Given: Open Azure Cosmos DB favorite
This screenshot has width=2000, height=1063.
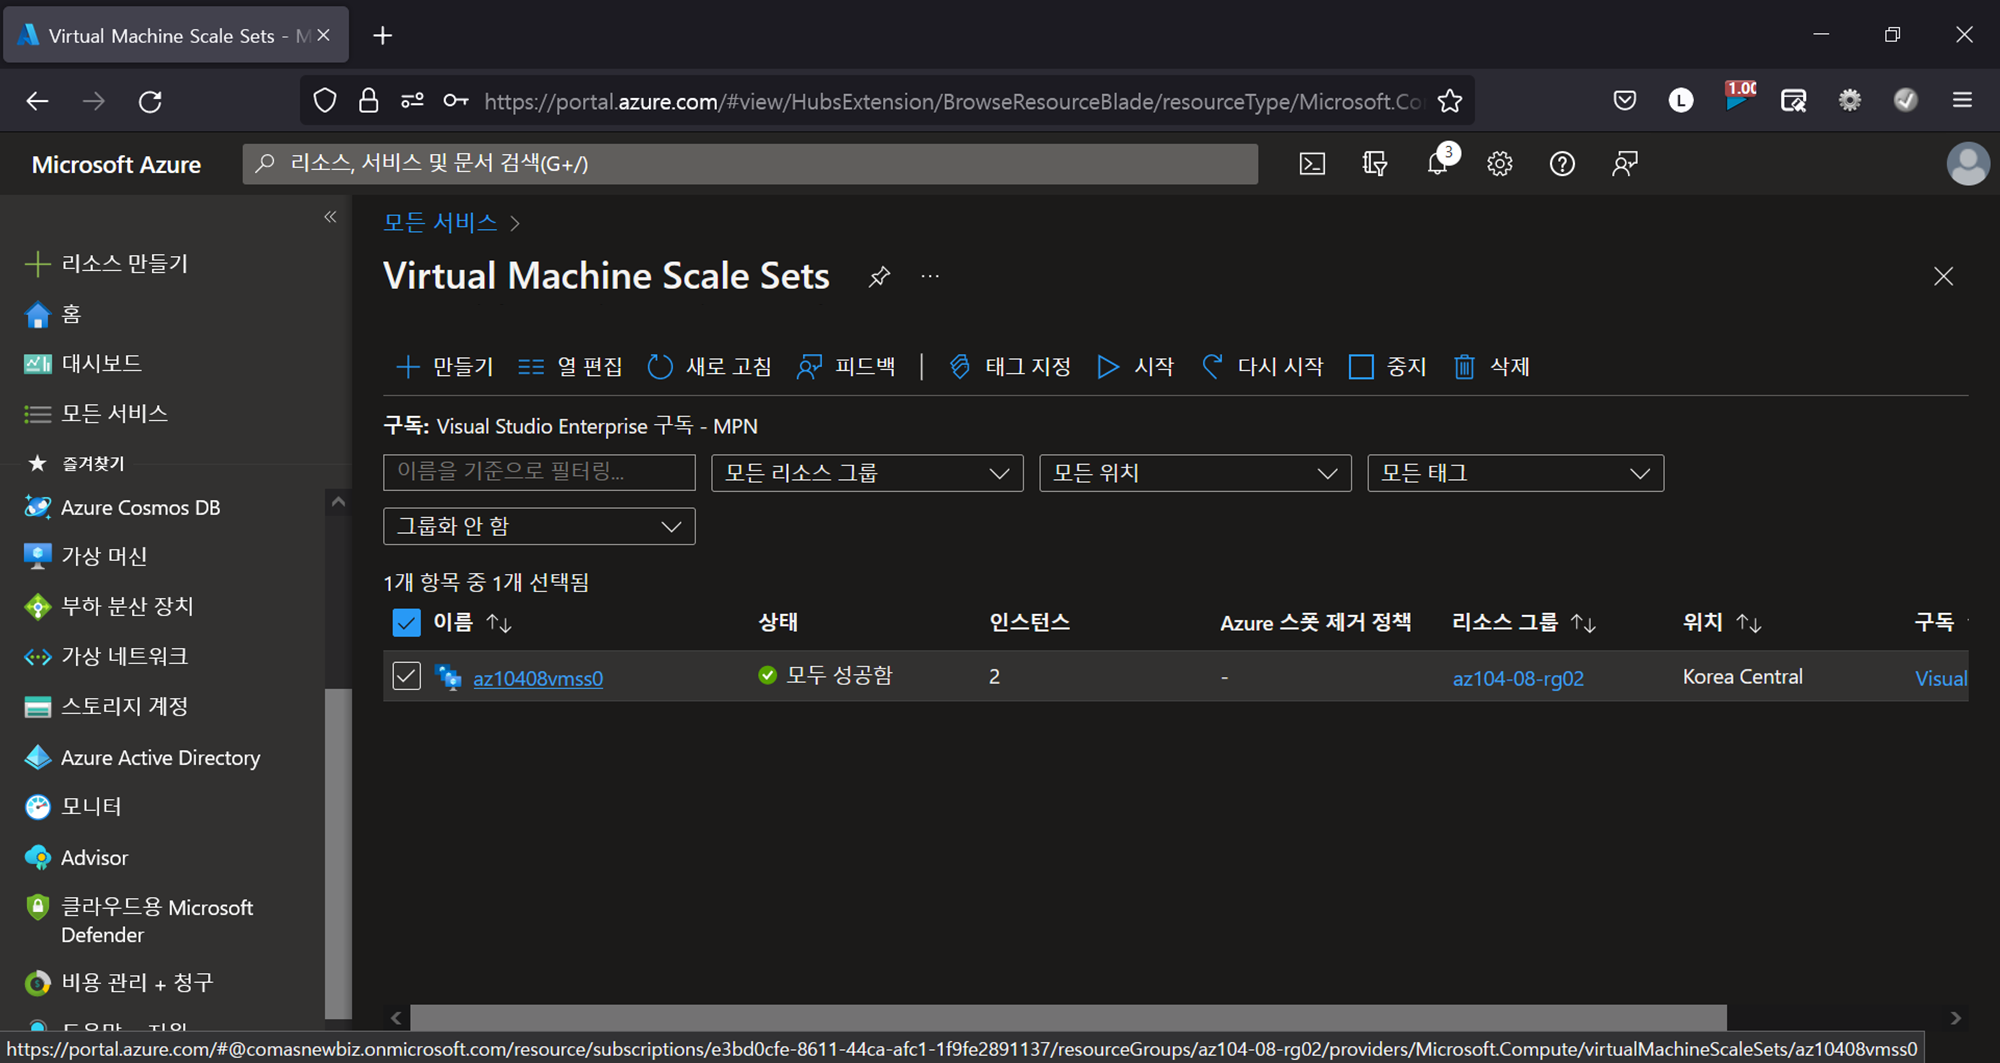Looking at the screenshot, I should (x=121, y=507).
